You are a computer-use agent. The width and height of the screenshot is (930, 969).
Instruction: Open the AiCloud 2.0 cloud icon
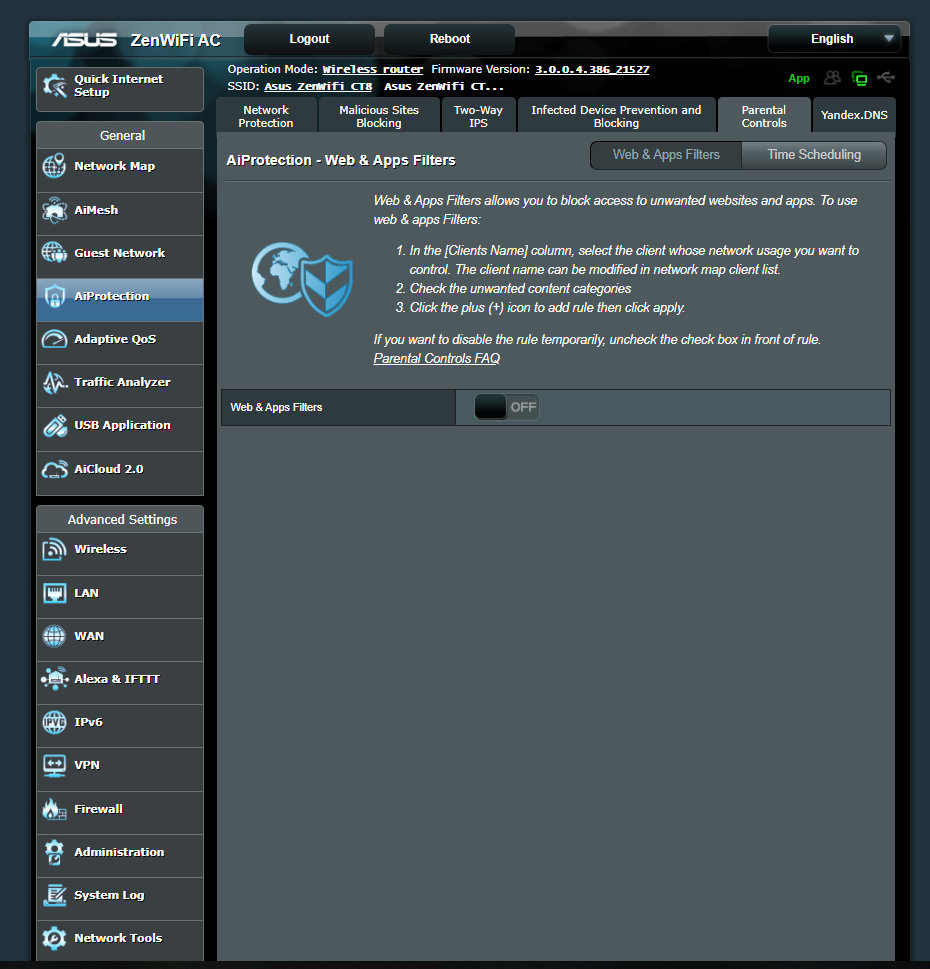55,470
